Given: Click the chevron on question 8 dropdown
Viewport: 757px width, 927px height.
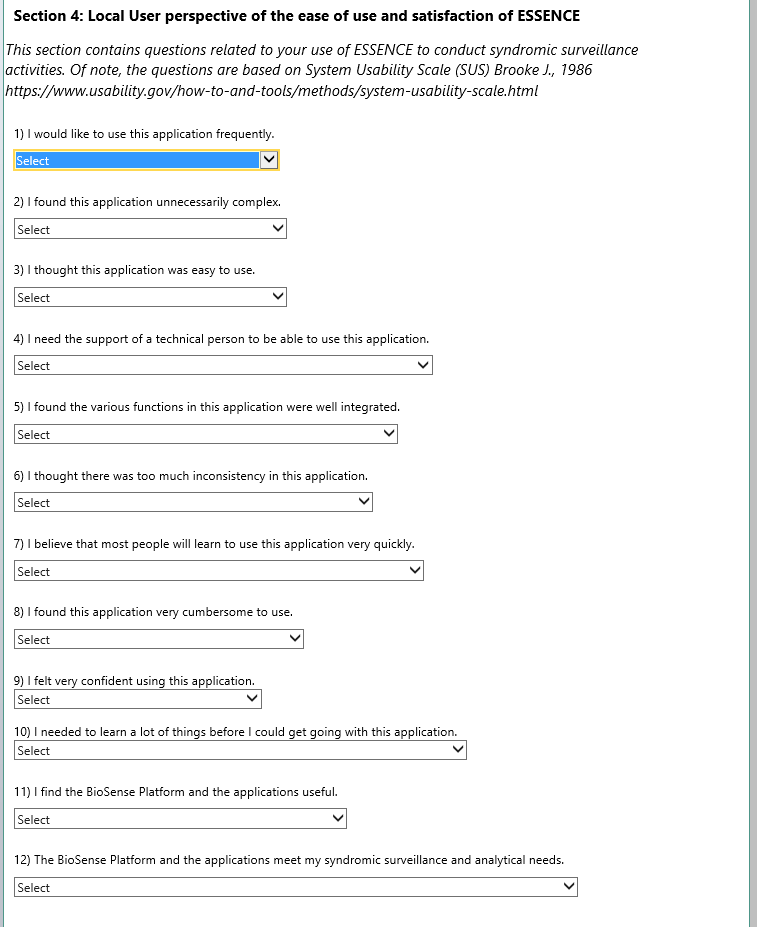Looking at the screenshot, I should coord(295,639).
